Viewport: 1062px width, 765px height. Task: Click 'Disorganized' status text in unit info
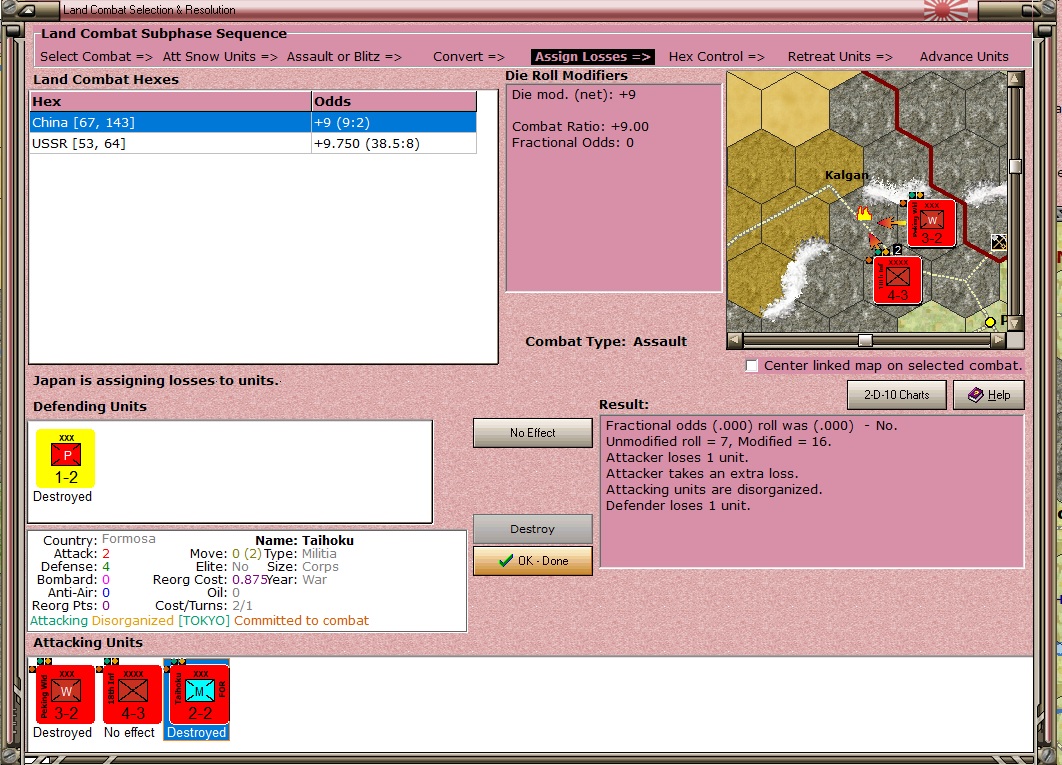tap(133, 621)
